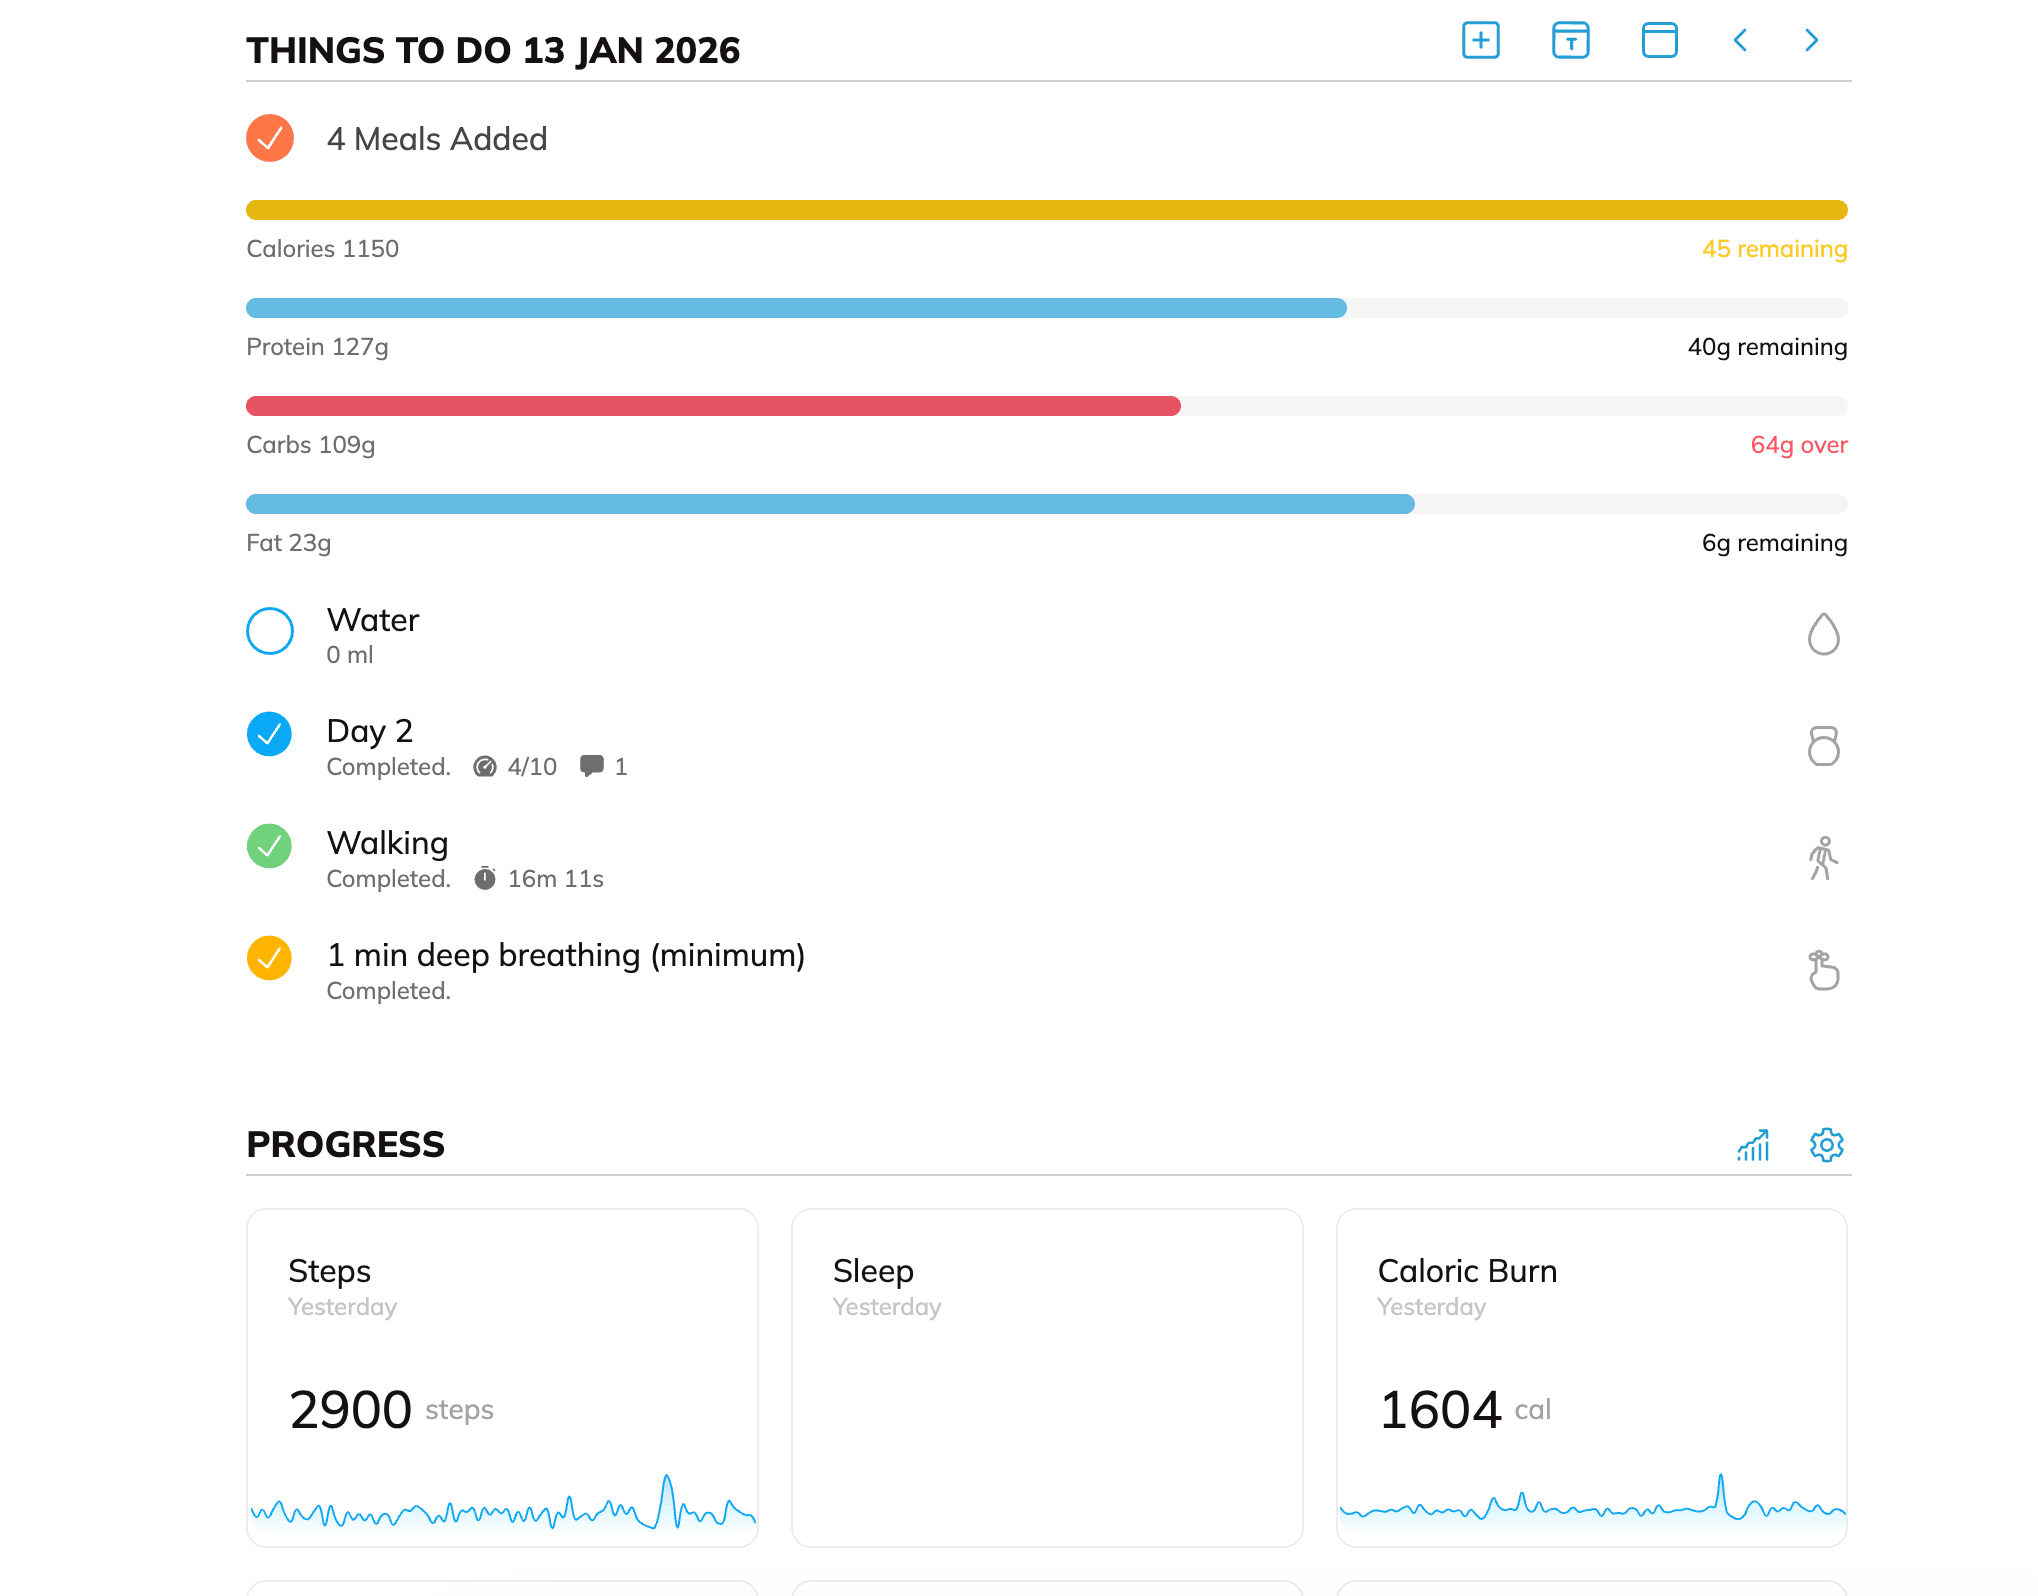Screen dimensions: 2038x1596
Task: Toggle the Day 2 completed checkmark
Action: tap(270, 734)
